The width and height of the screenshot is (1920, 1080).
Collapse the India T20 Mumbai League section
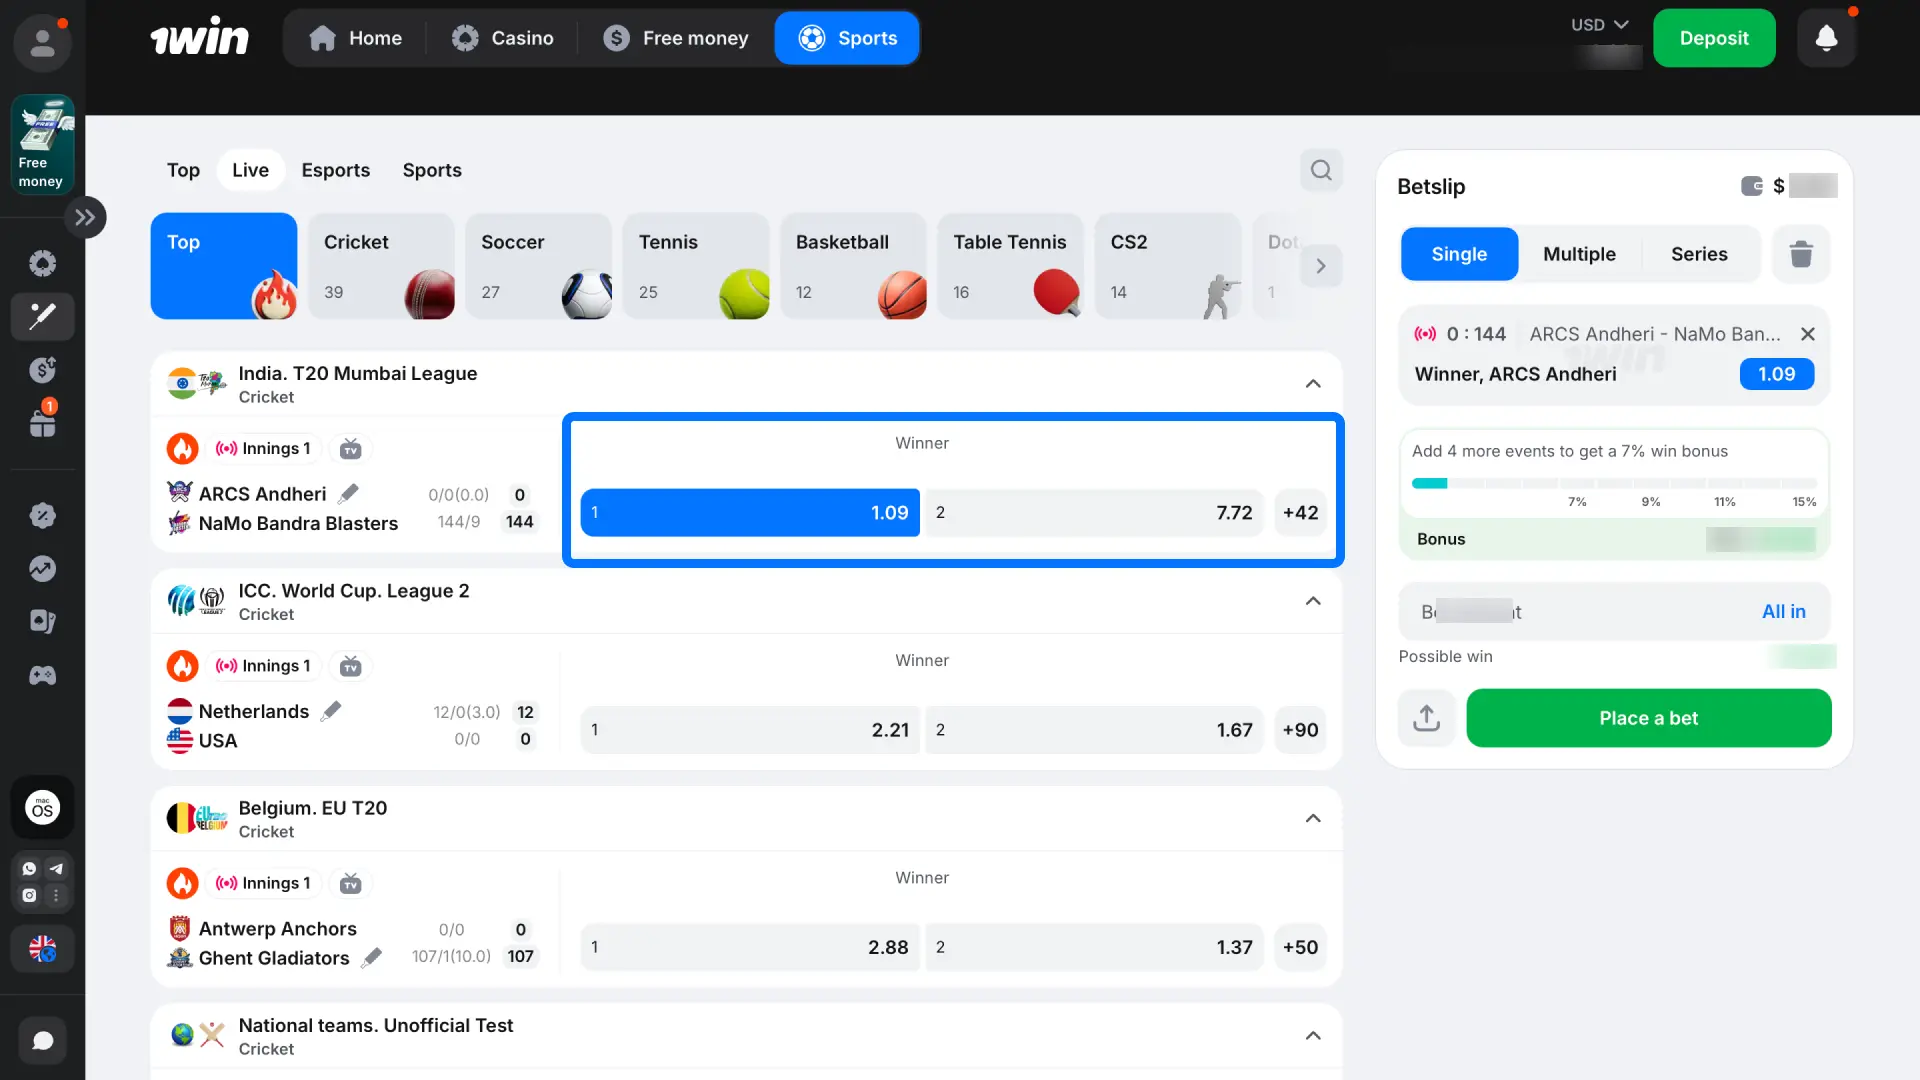tap(1313, 384)
